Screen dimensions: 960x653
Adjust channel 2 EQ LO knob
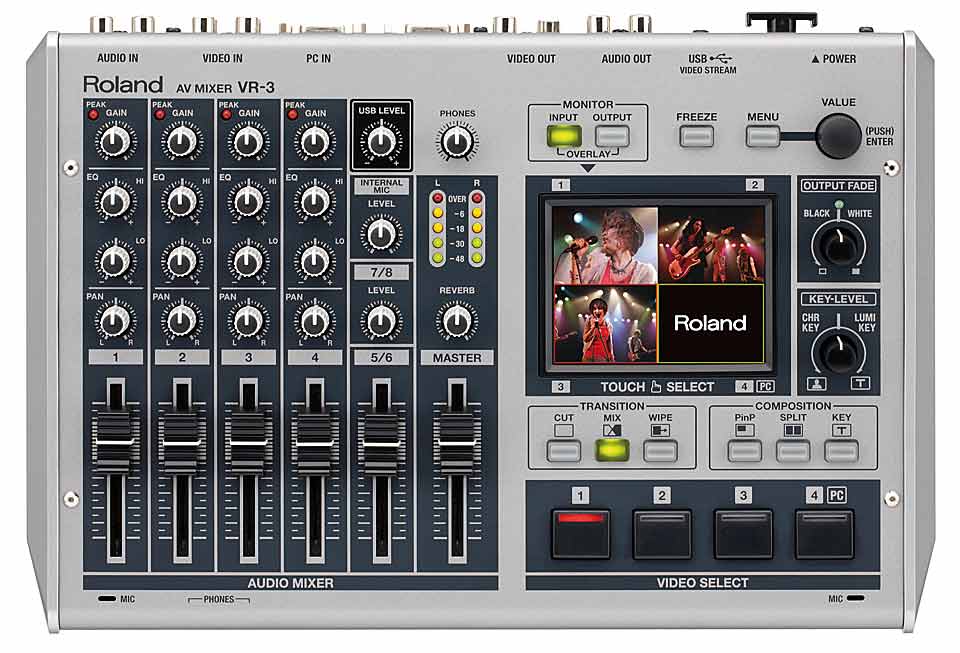click(x=181, y=261)
